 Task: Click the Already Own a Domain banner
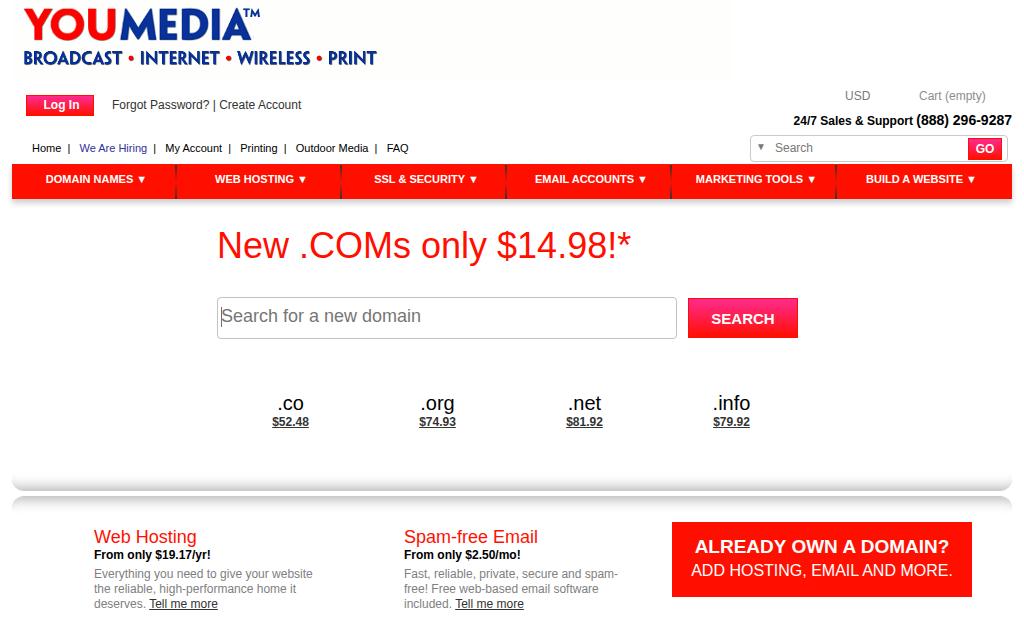[x=821, y=559]
